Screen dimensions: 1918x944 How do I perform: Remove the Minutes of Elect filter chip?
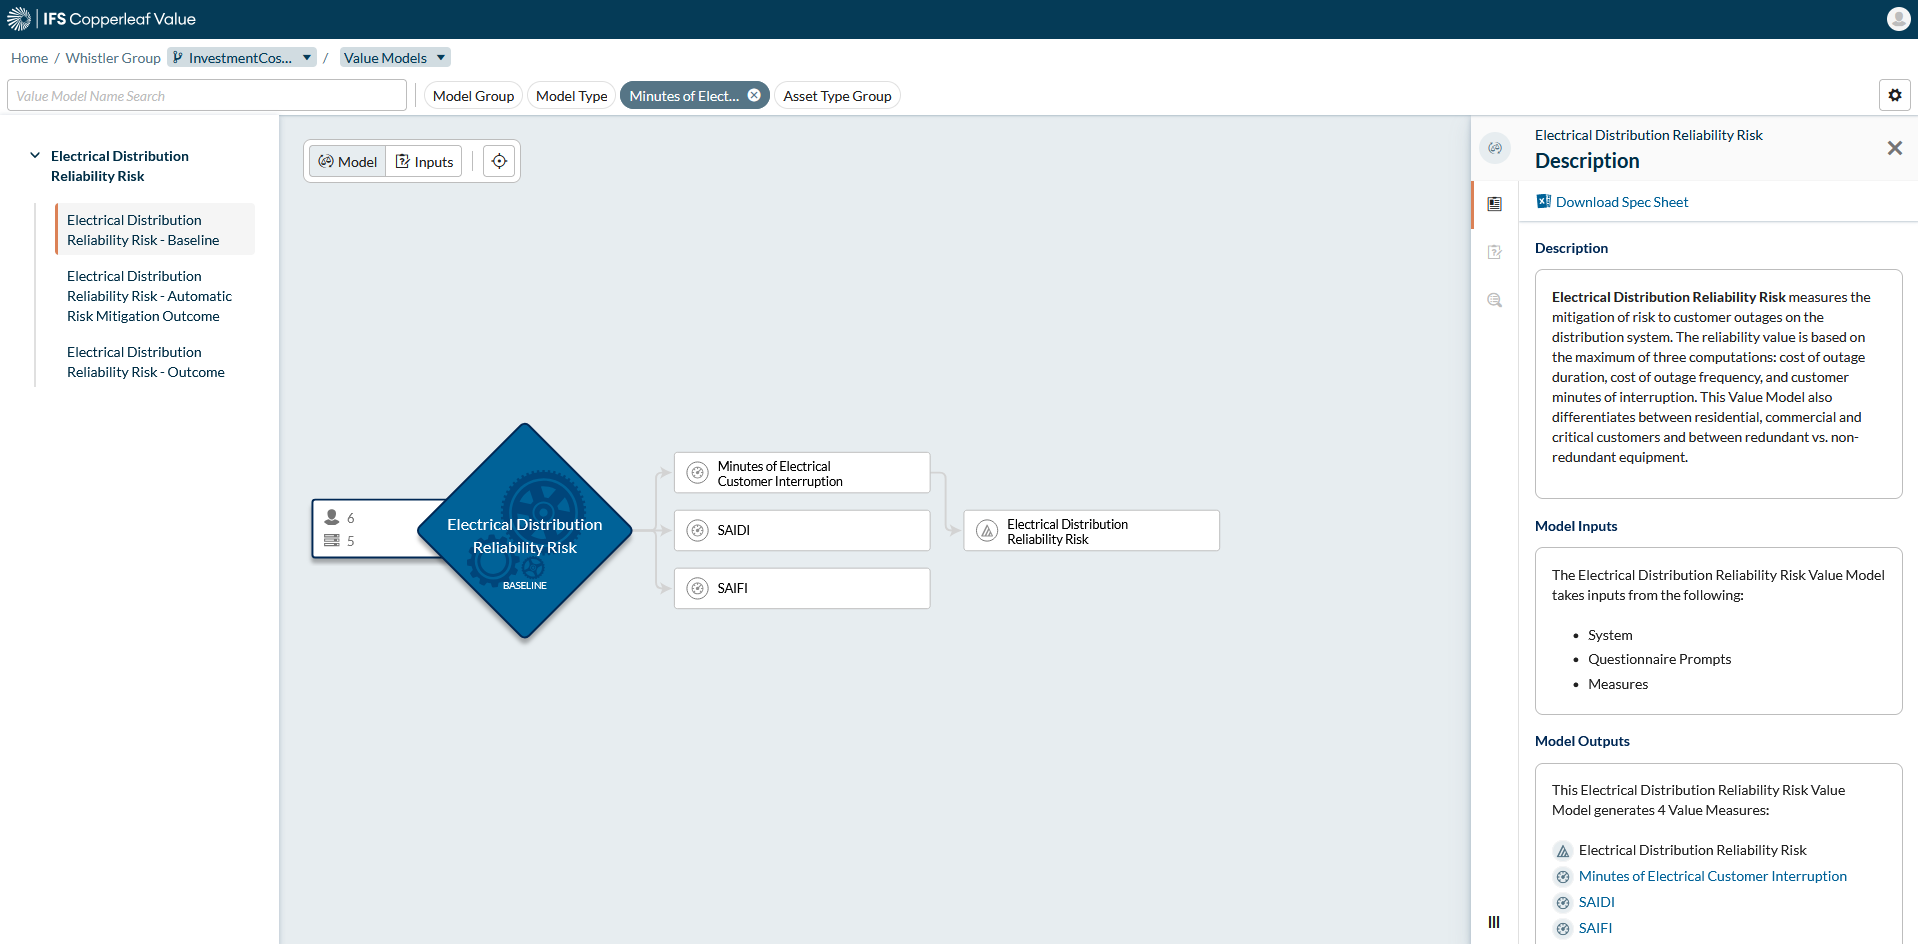pos(754,94)
